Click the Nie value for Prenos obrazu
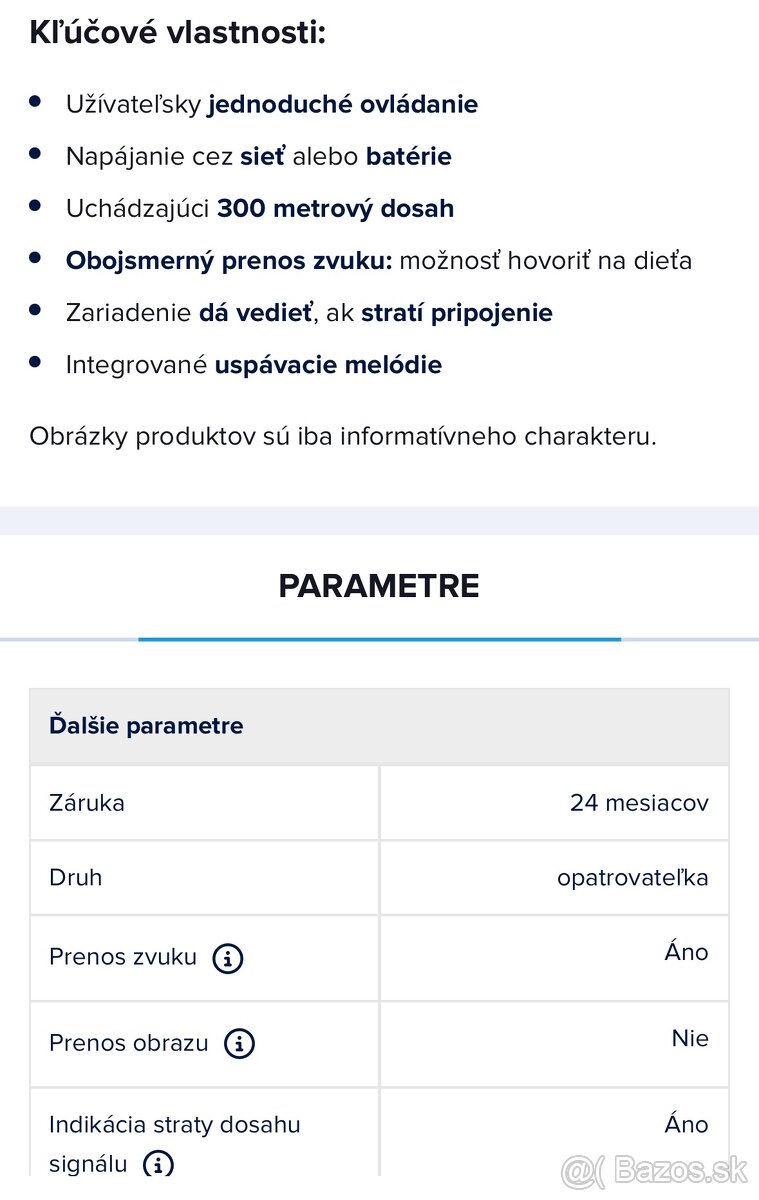The width and height of the screenshot is (759, 1200). coord(691,1038)
